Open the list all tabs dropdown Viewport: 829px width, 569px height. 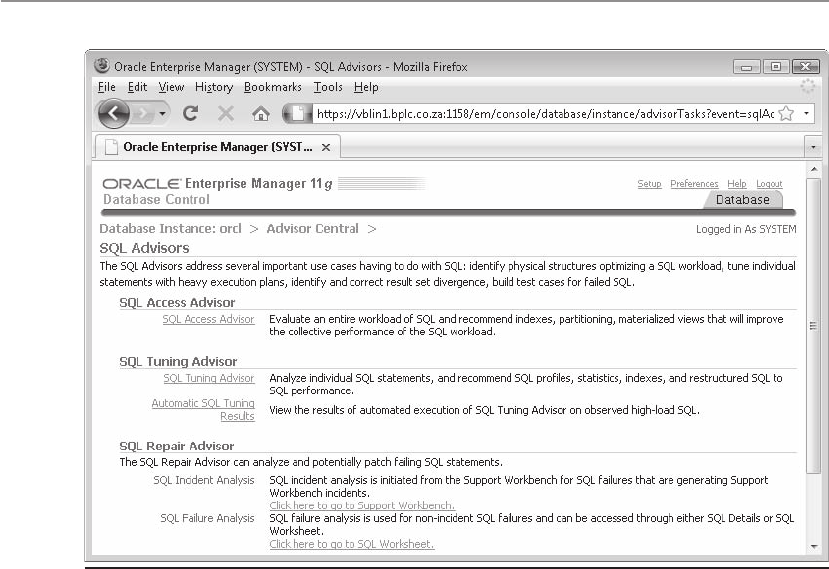[813, 147]
